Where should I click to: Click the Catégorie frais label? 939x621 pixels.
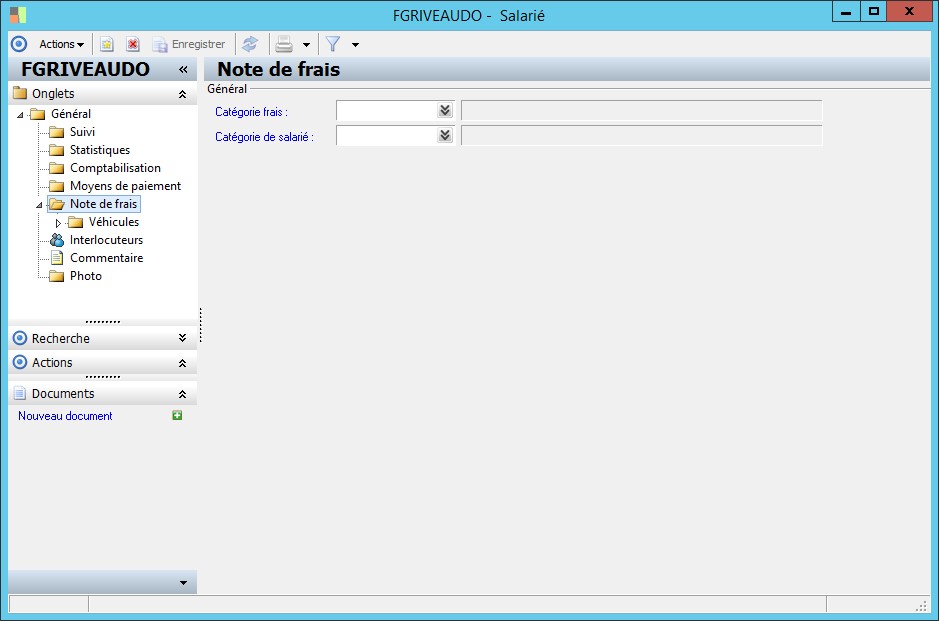point(252,112)
